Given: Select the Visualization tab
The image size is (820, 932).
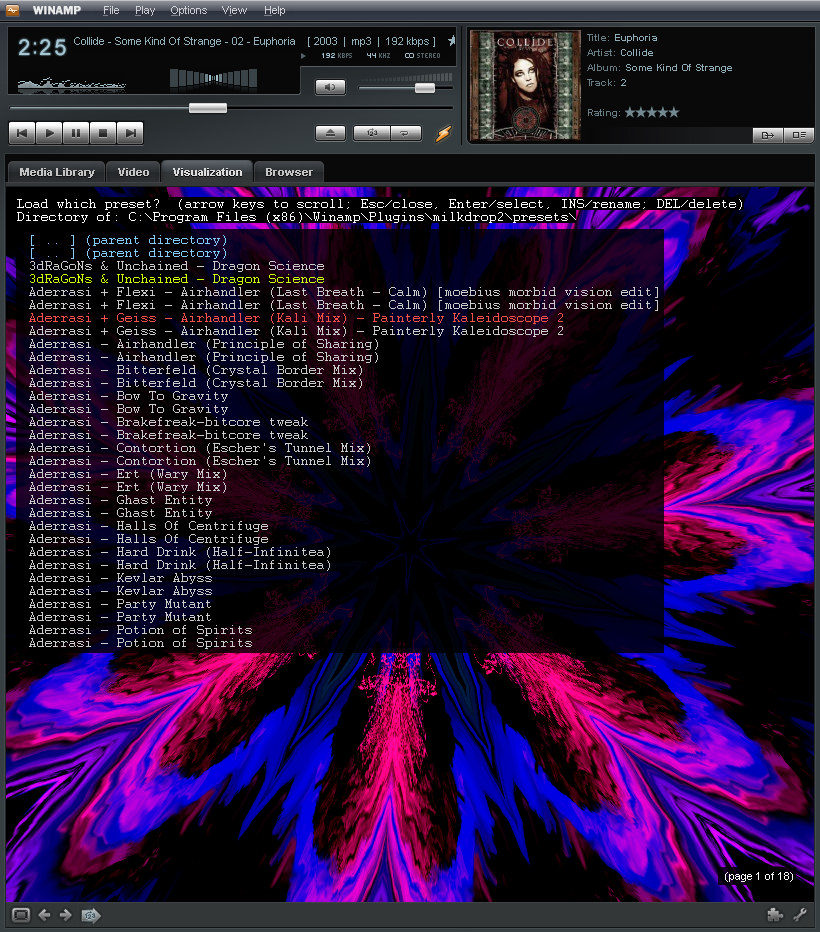Looking at the screenshot, I should [x=207, y=172].
